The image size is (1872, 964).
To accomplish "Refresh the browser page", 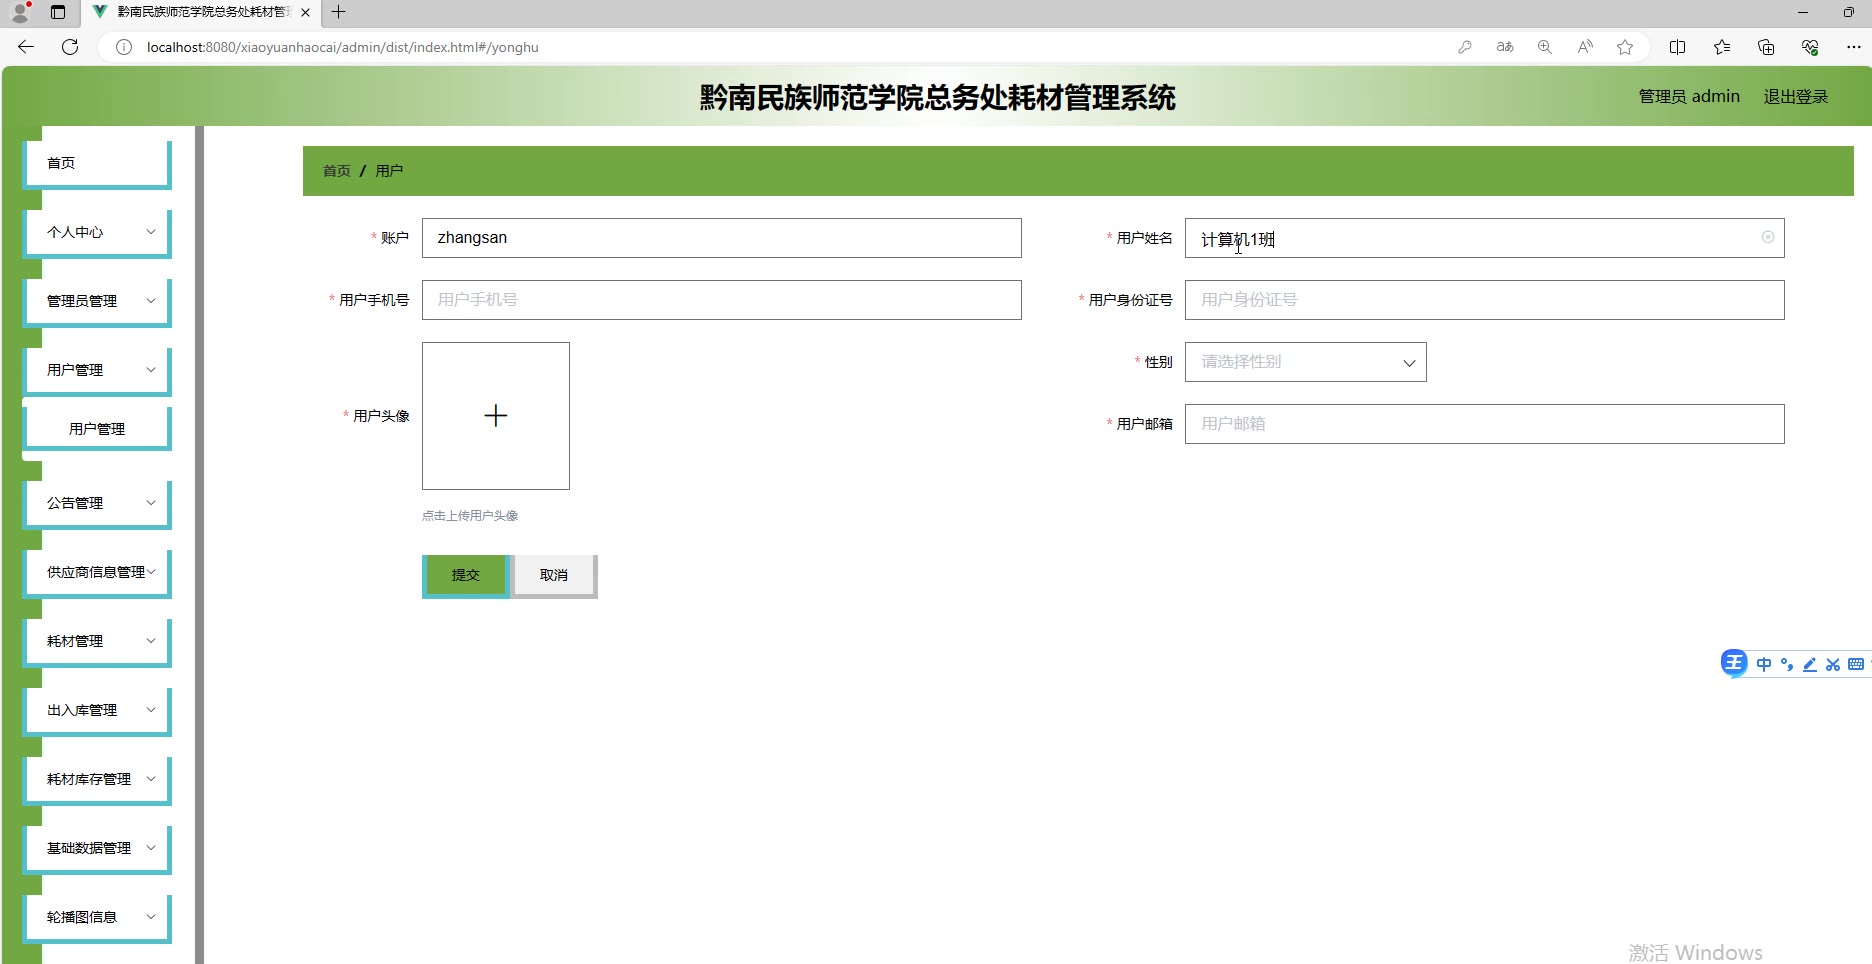I will point(70,47).
